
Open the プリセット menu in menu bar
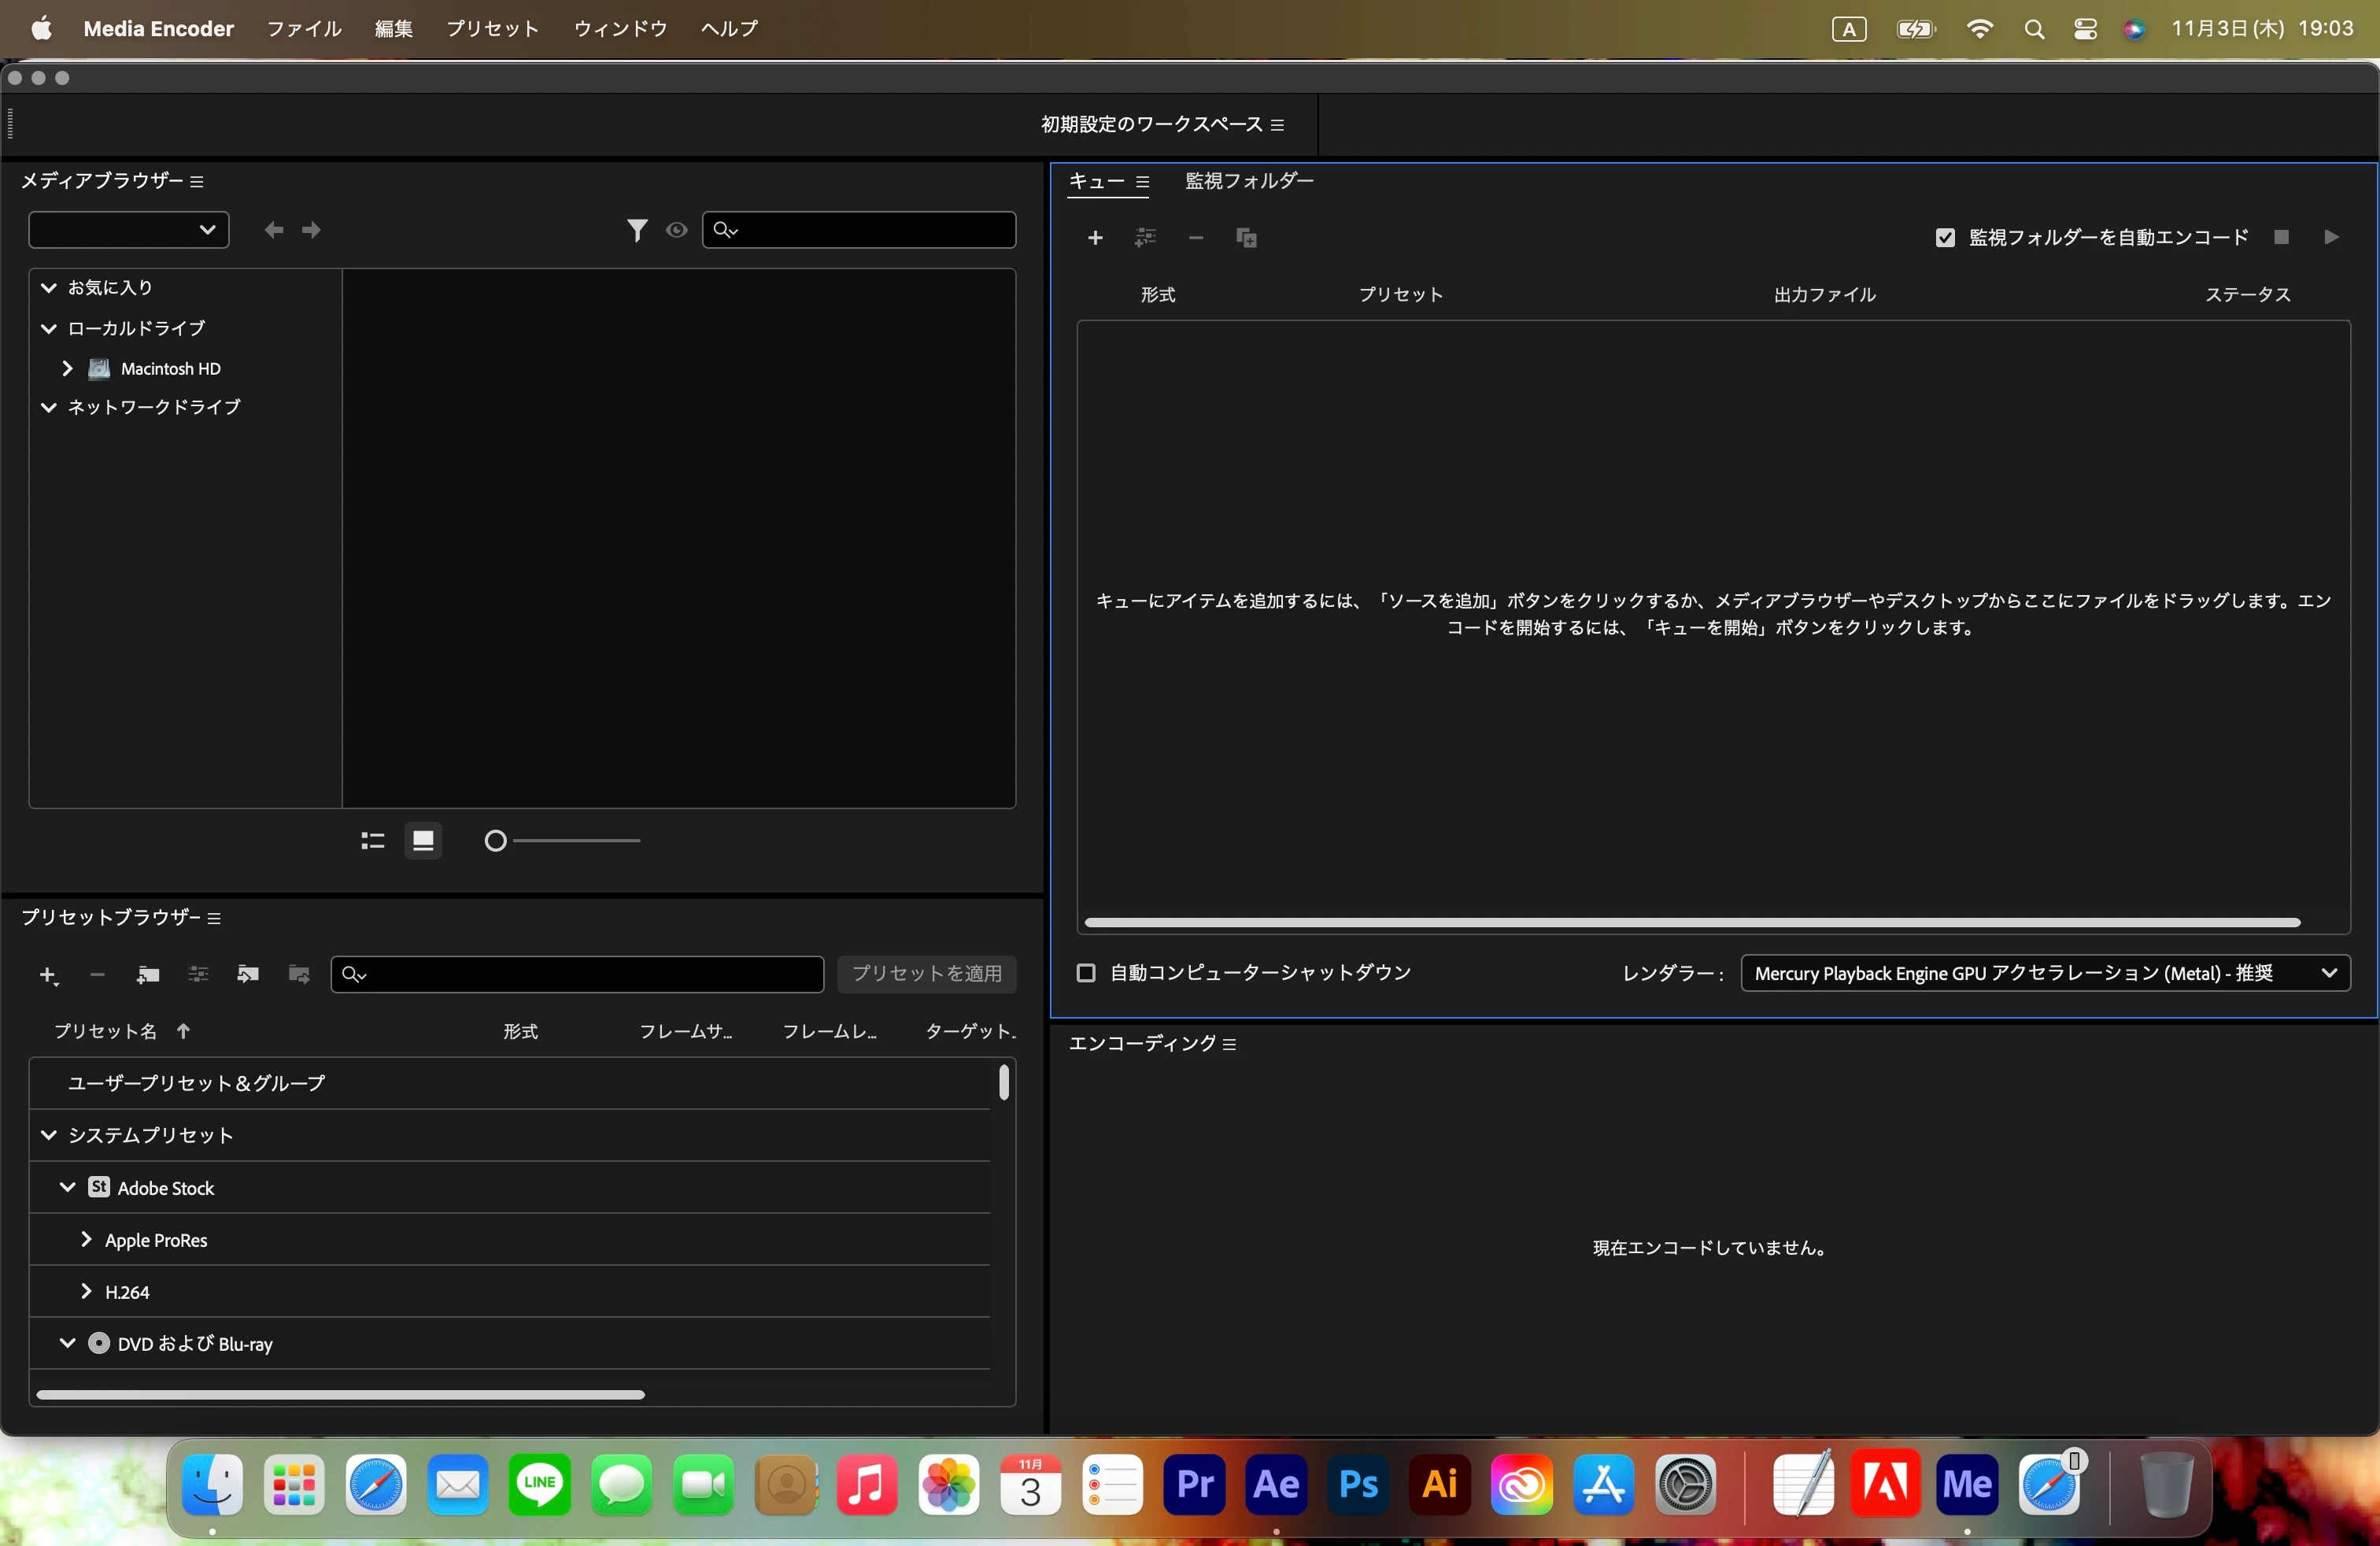click(x=492, y=28)
